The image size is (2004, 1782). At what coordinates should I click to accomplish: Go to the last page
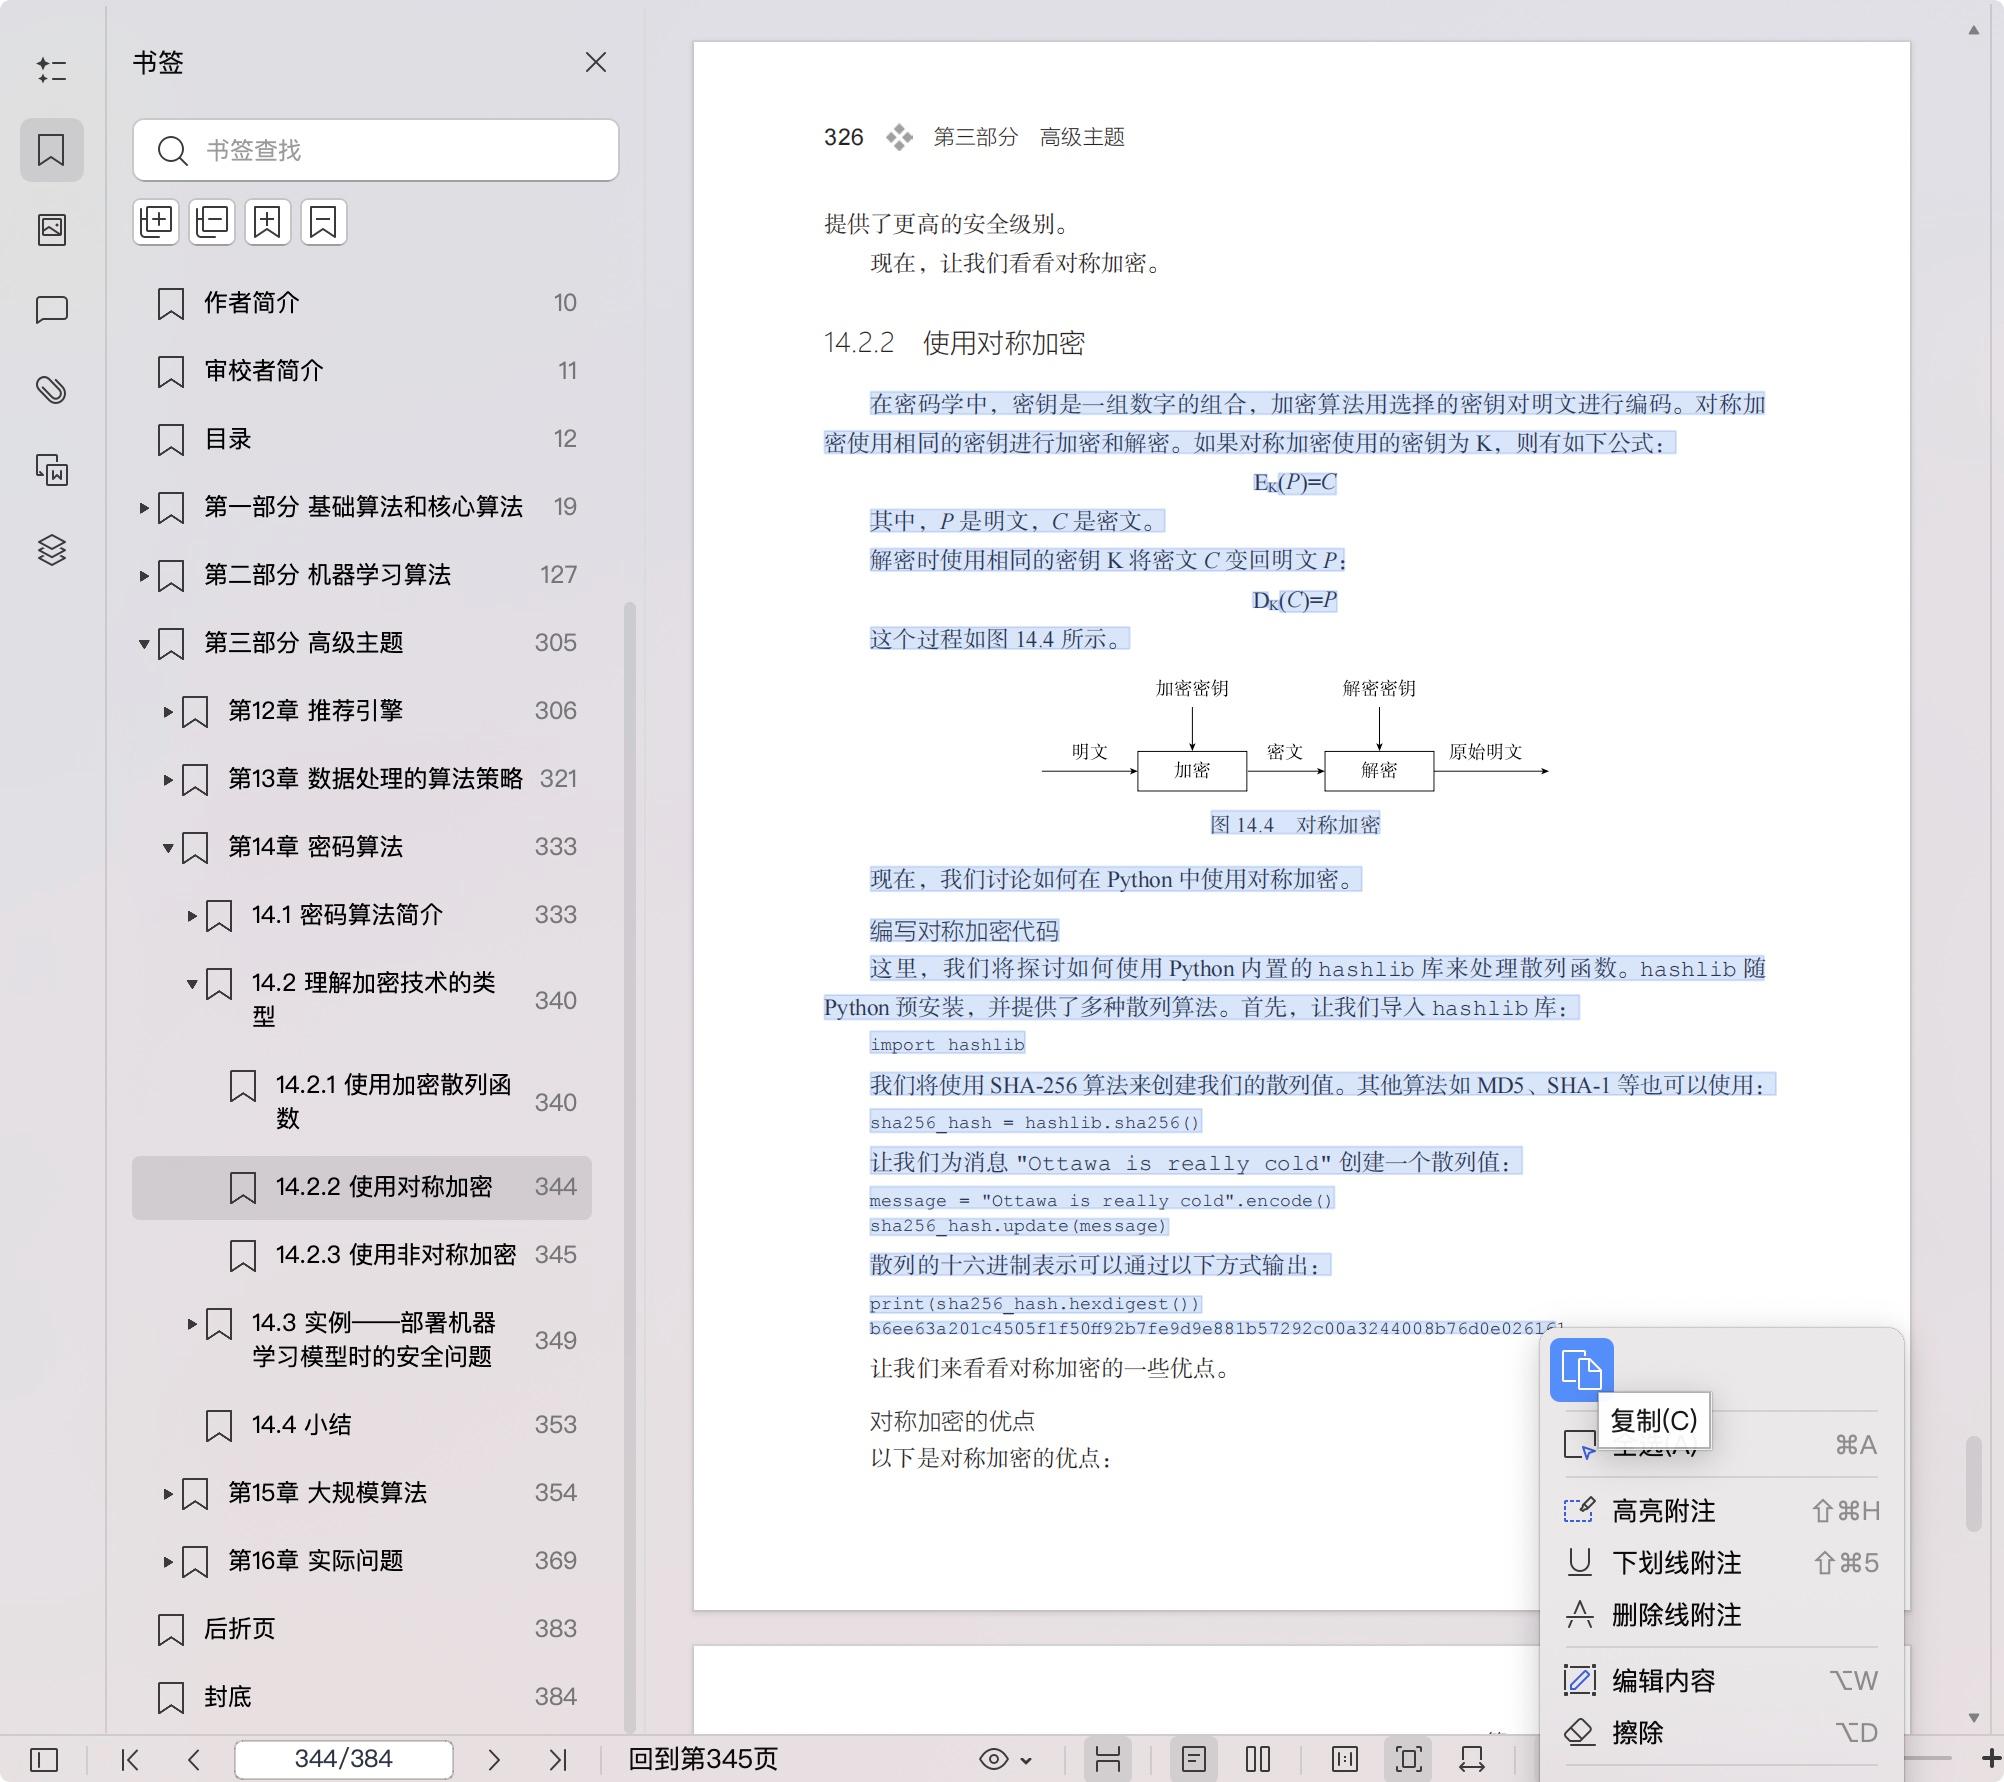pos(558,1759)
